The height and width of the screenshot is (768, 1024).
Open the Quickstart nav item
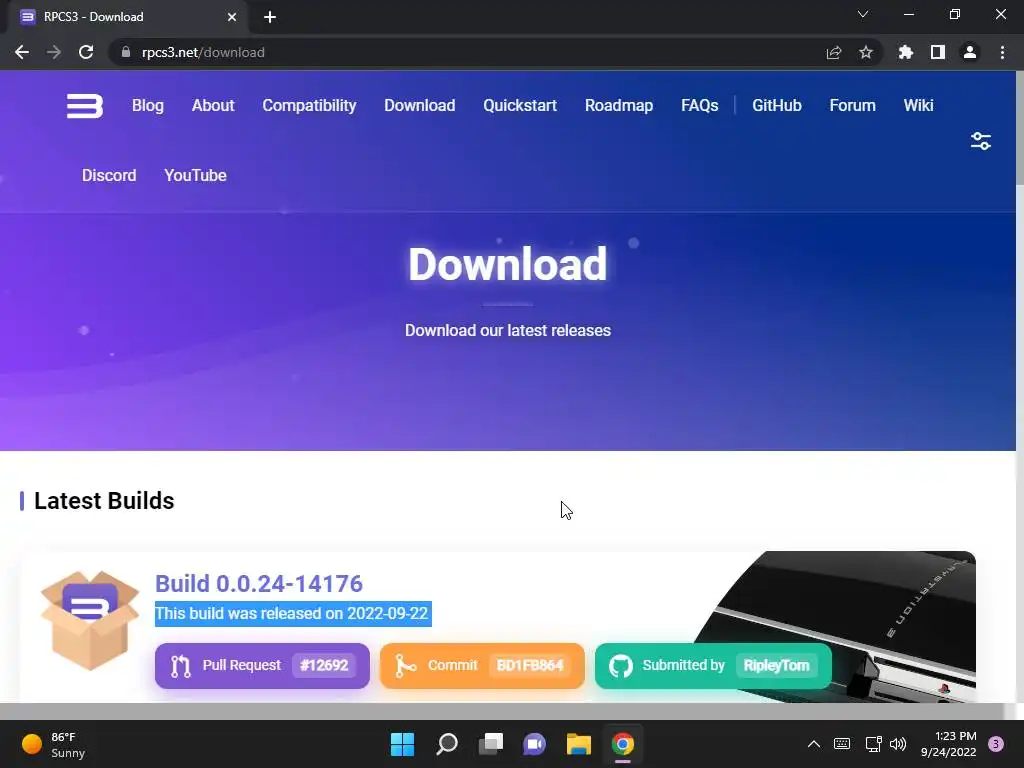520,106
